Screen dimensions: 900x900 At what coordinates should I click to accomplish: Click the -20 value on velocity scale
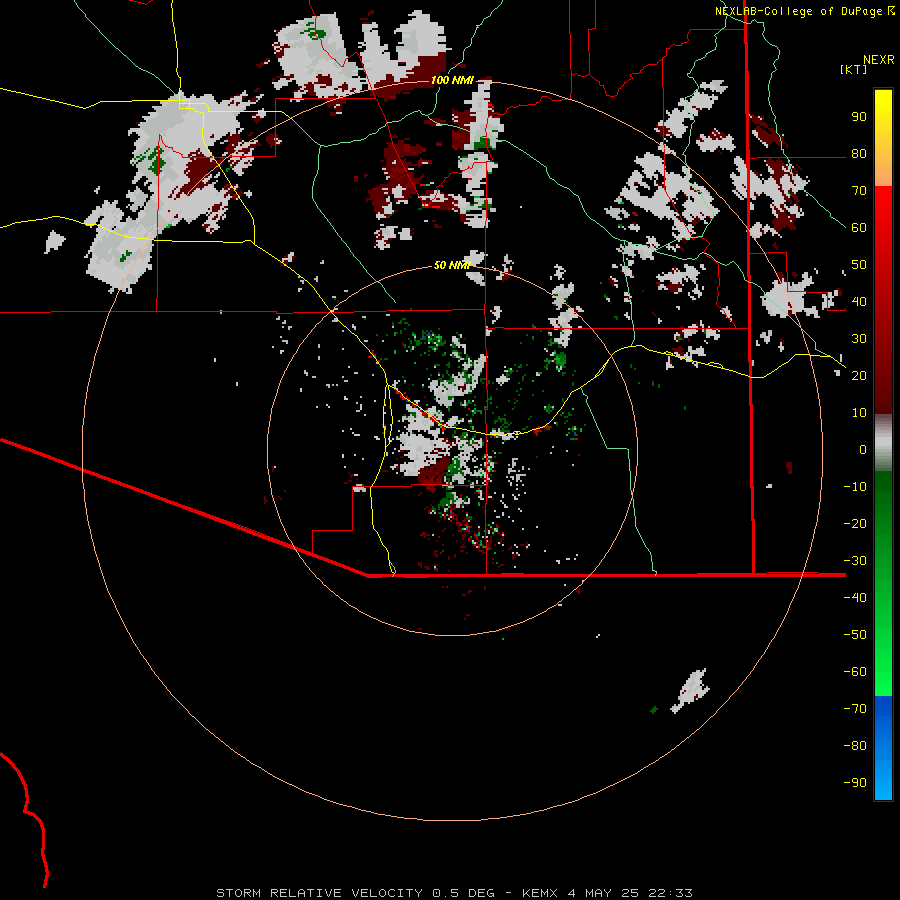point(855,524)
